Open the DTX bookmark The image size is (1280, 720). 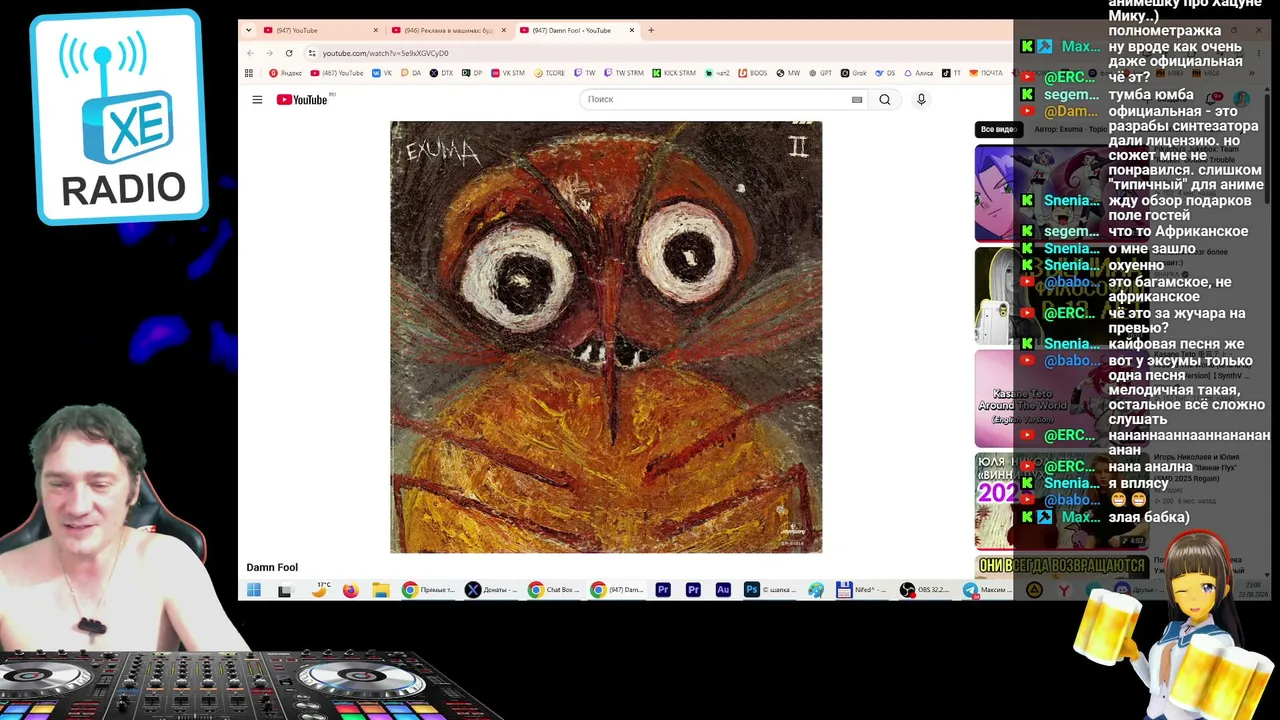tap(441, 73)
